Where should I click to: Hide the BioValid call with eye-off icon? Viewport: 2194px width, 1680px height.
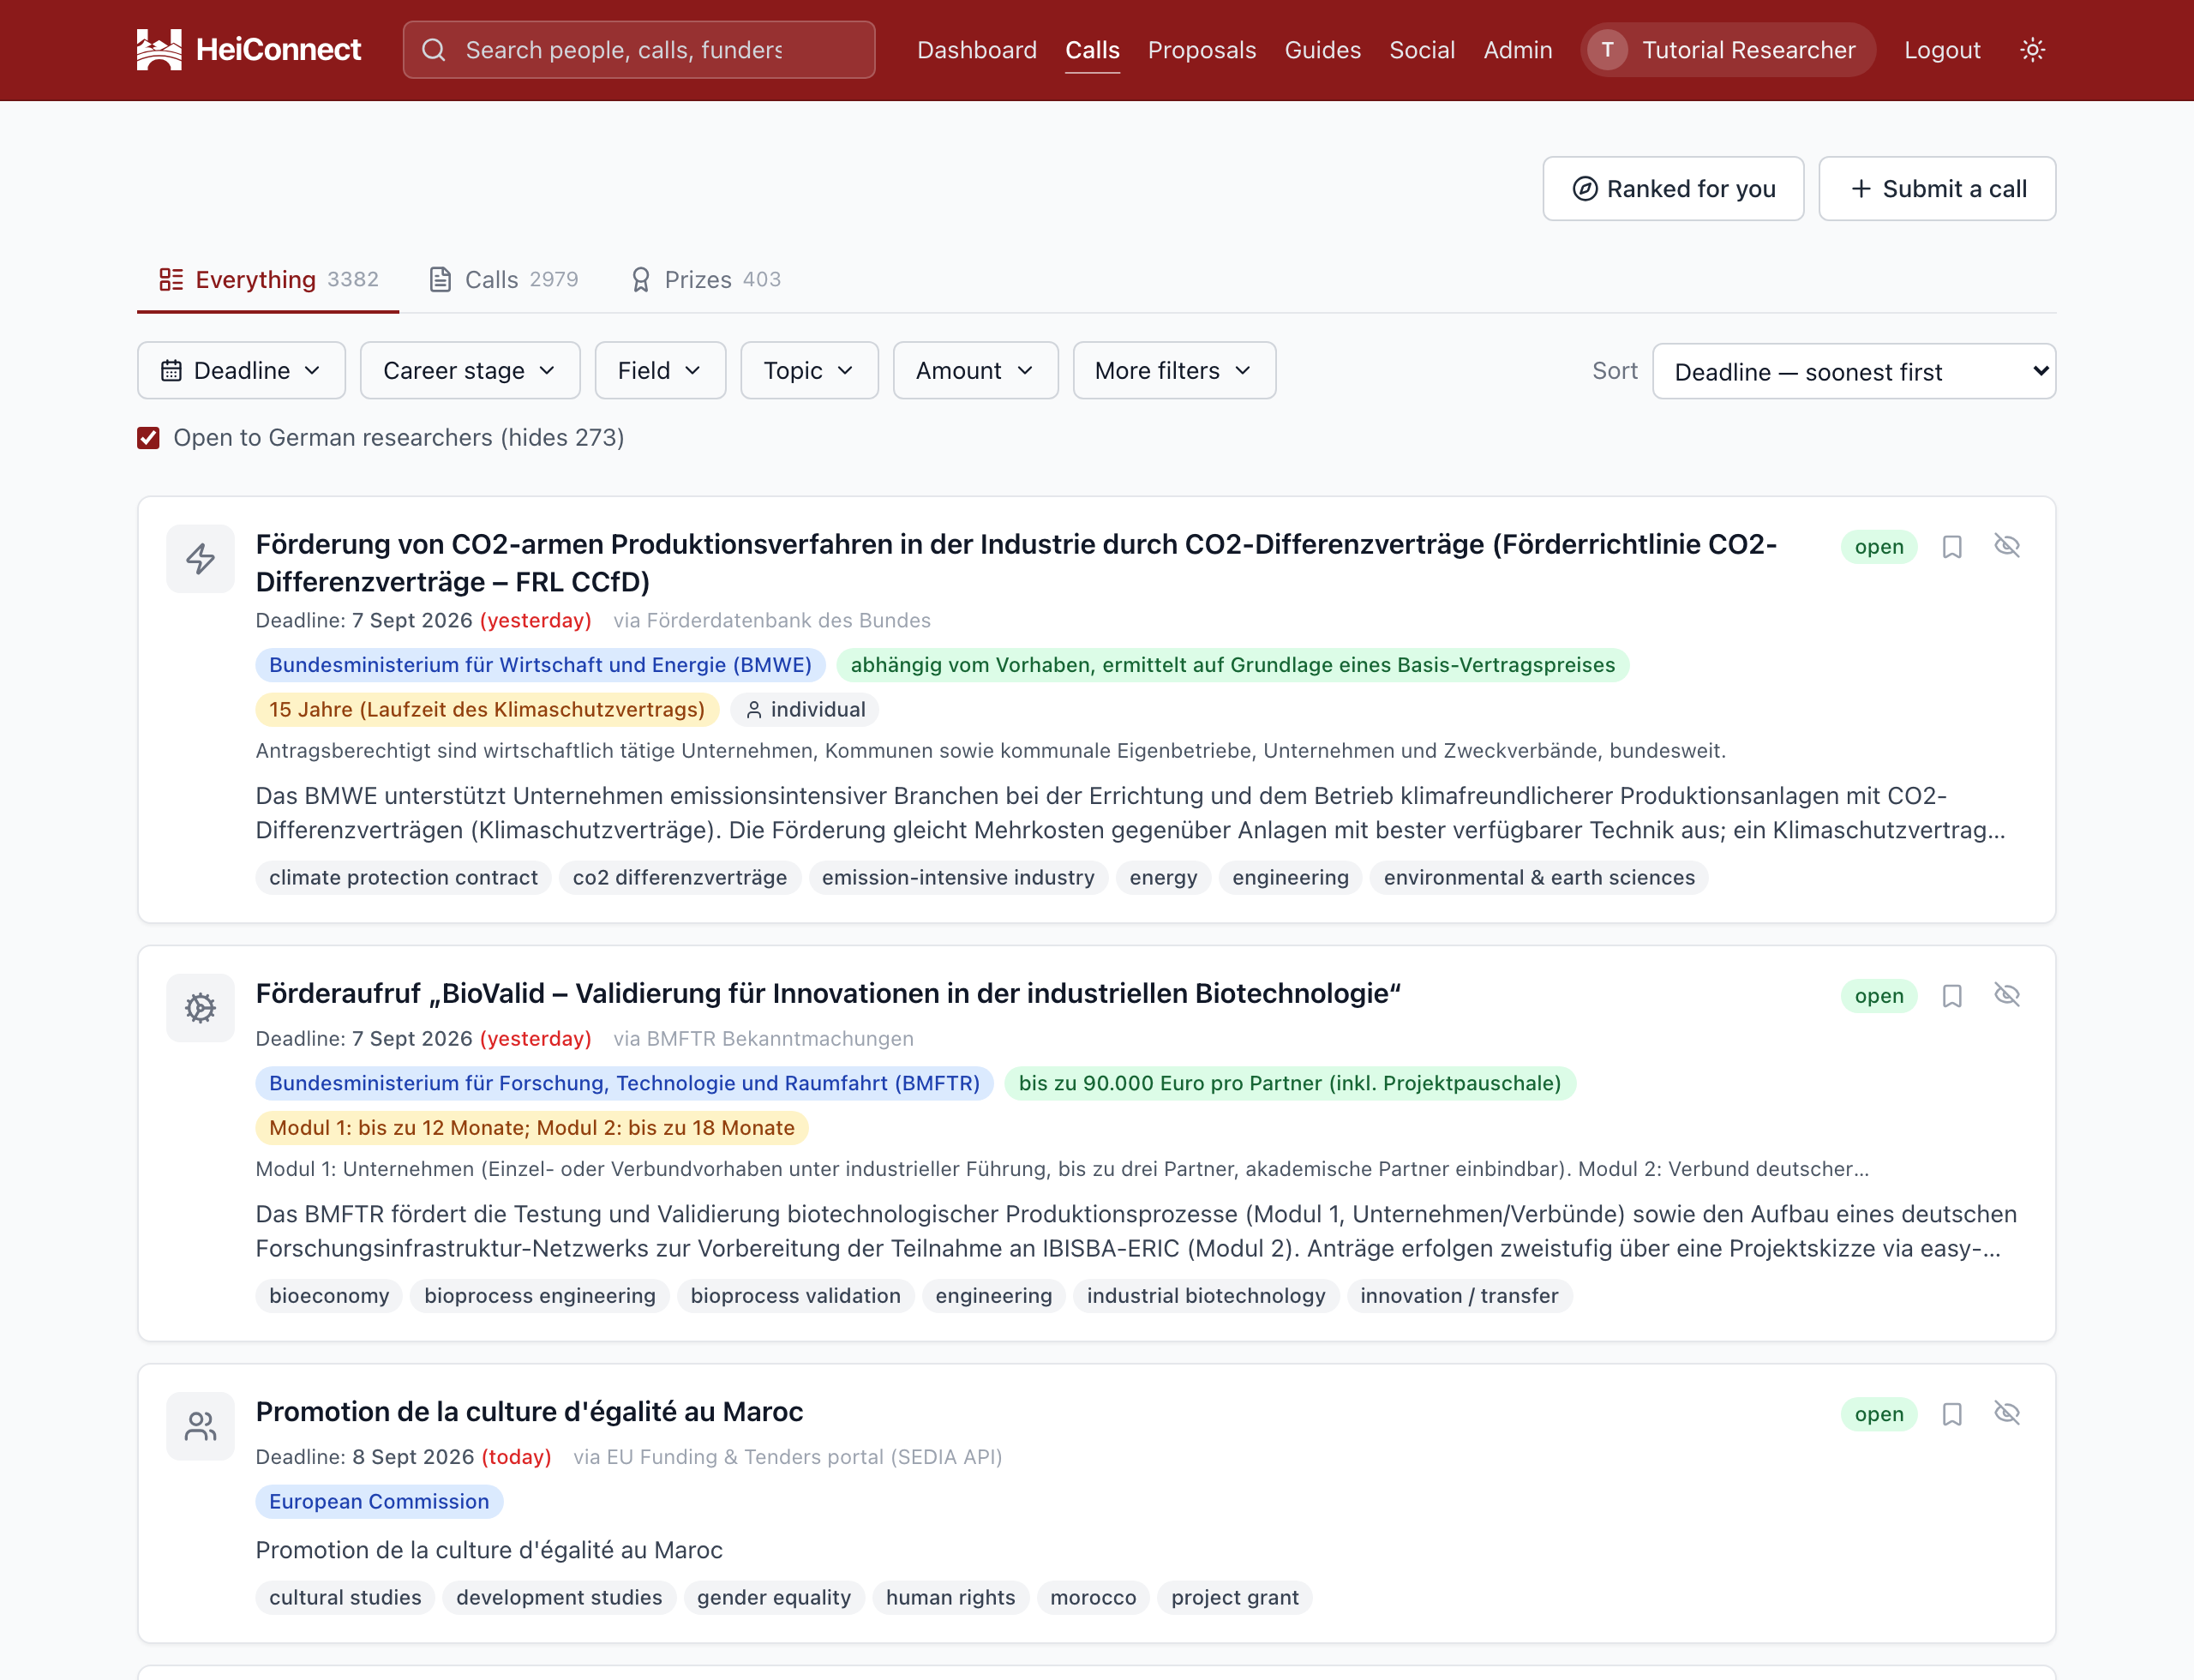click(x=2007, y=995)
